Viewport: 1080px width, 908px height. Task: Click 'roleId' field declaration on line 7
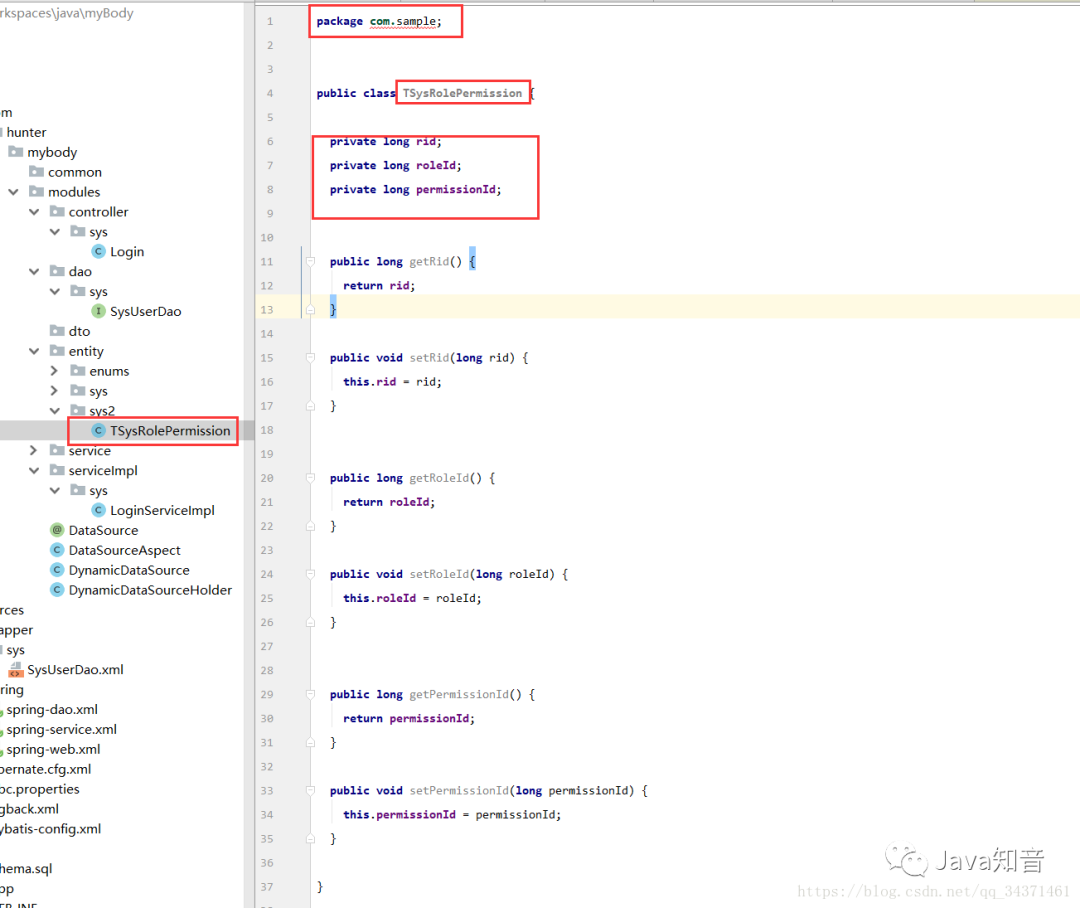435,165
